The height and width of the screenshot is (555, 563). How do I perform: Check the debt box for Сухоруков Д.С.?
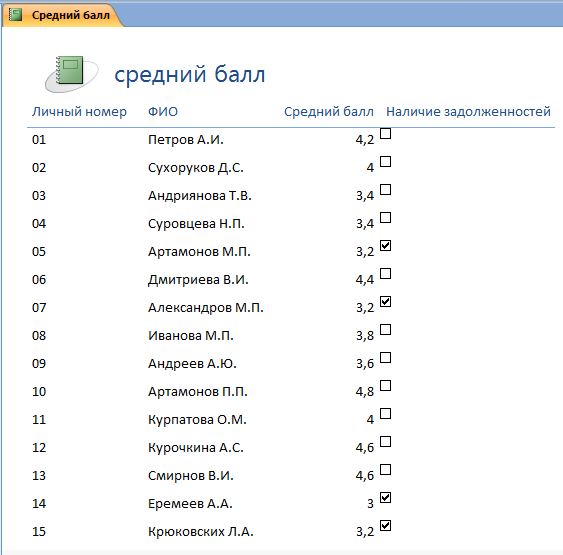(x=385, y=162)
